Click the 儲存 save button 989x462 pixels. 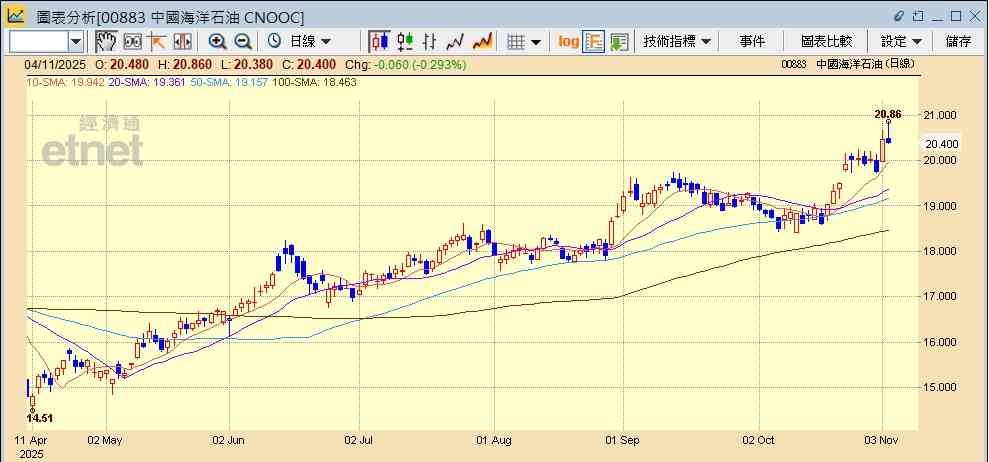(958, 41)
